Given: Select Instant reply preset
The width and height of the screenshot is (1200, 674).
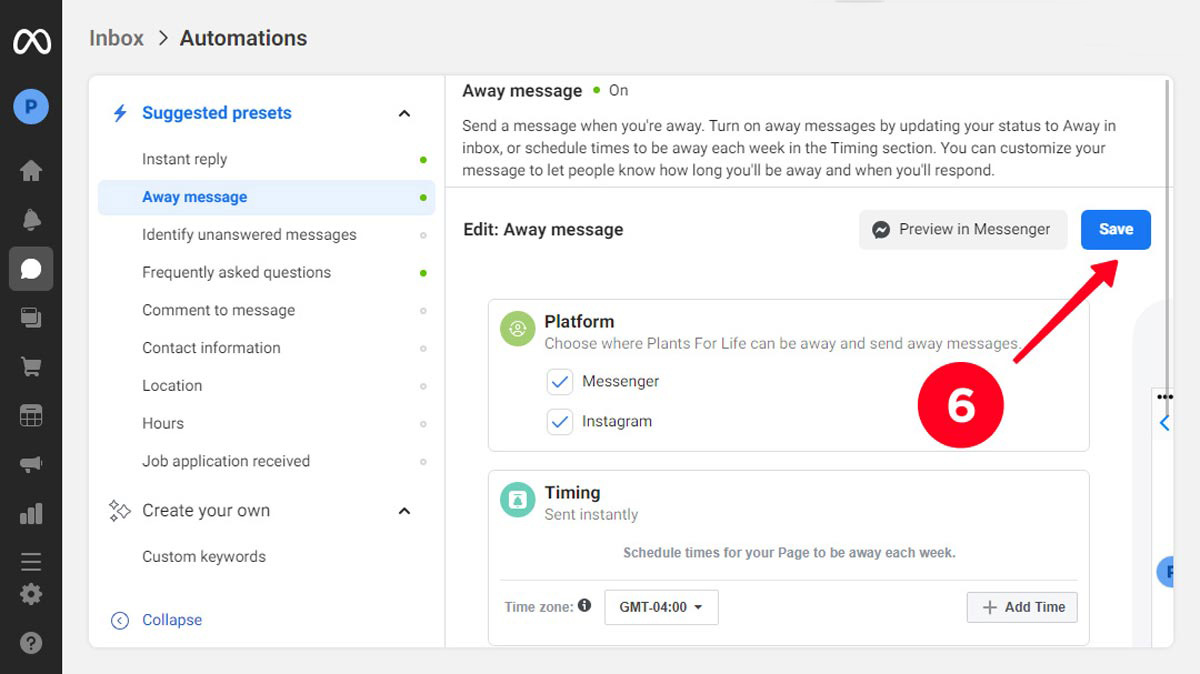Looking at the screenshot, I should pos(184,159).
